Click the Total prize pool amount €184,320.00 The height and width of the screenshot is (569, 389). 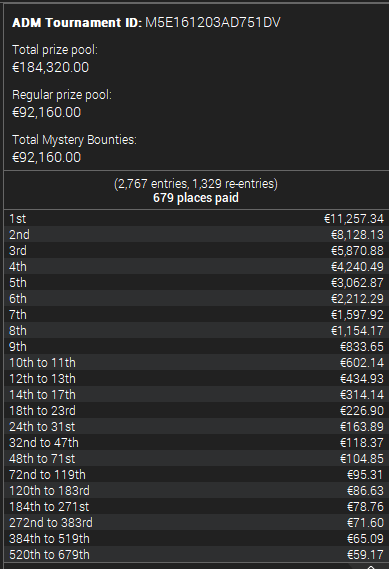[50, 67]
